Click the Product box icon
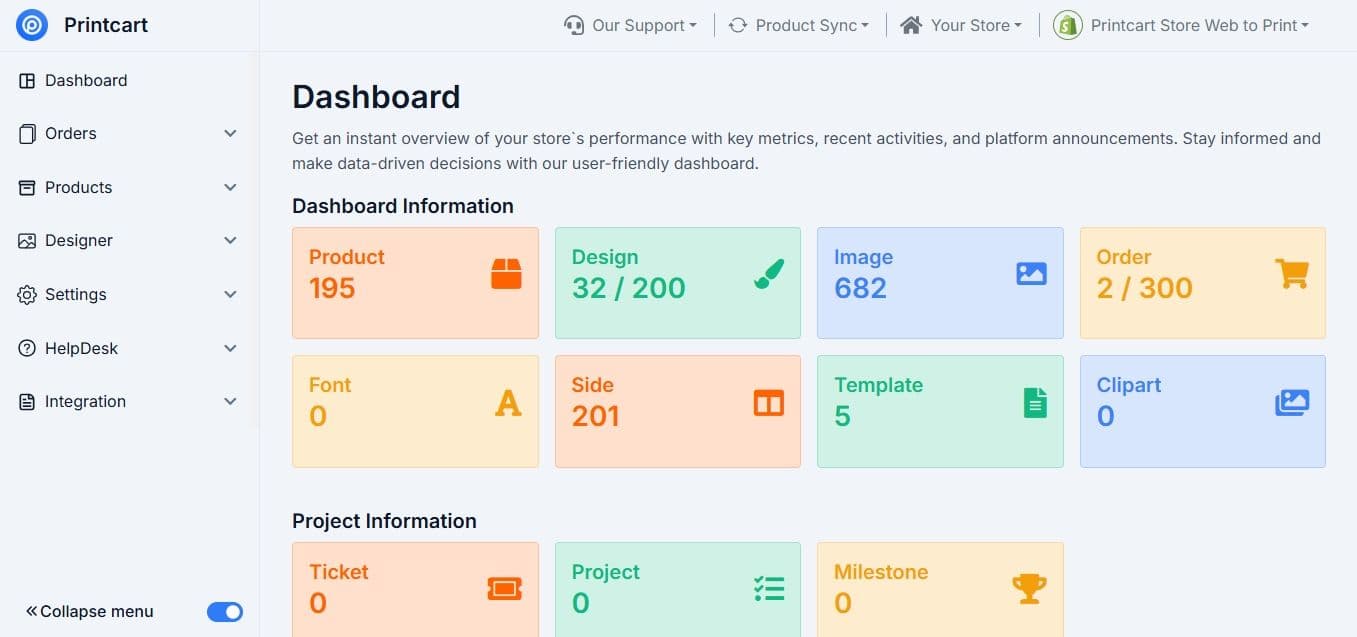Screen dimensions: 1357x637 tap(507, 273)
